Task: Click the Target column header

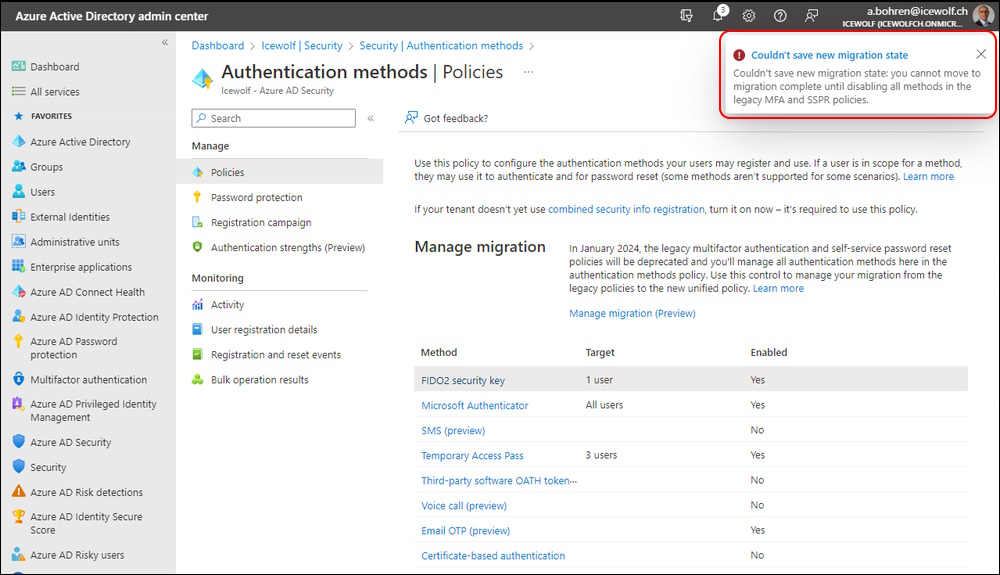Action: point(599,353)
